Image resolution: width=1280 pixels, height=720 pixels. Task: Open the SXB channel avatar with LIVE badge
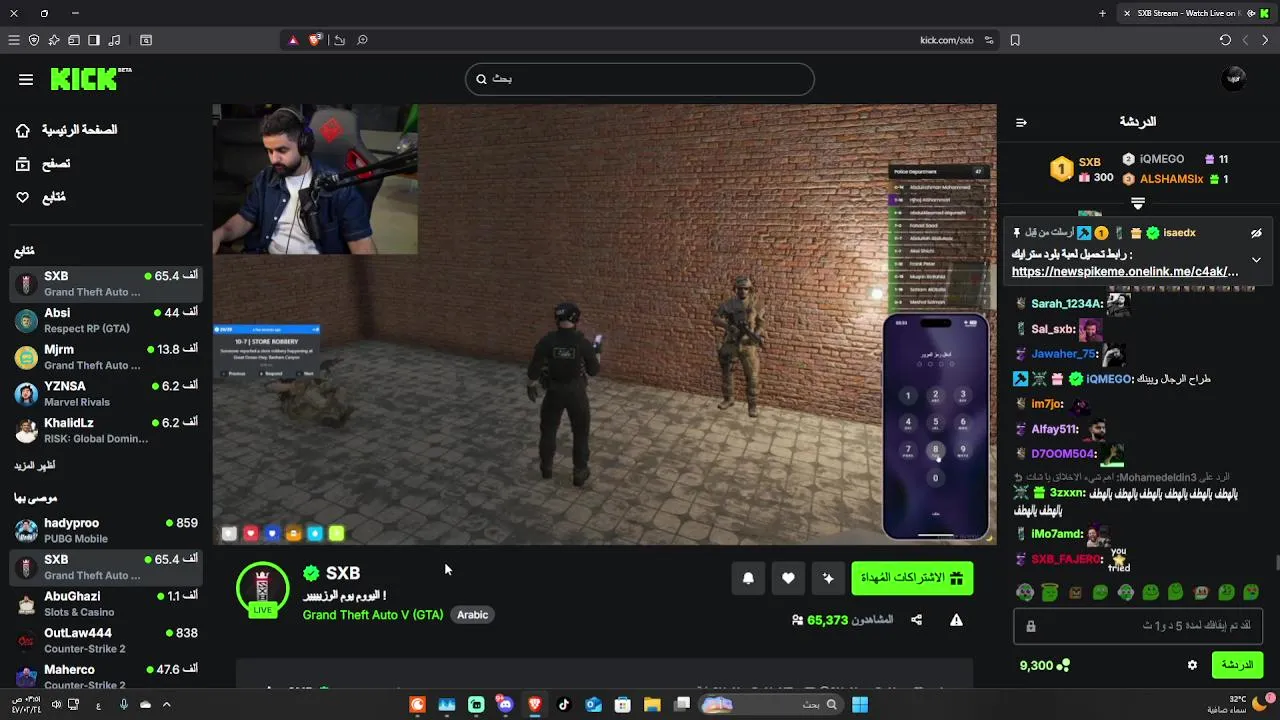click(x=262, y=589)
